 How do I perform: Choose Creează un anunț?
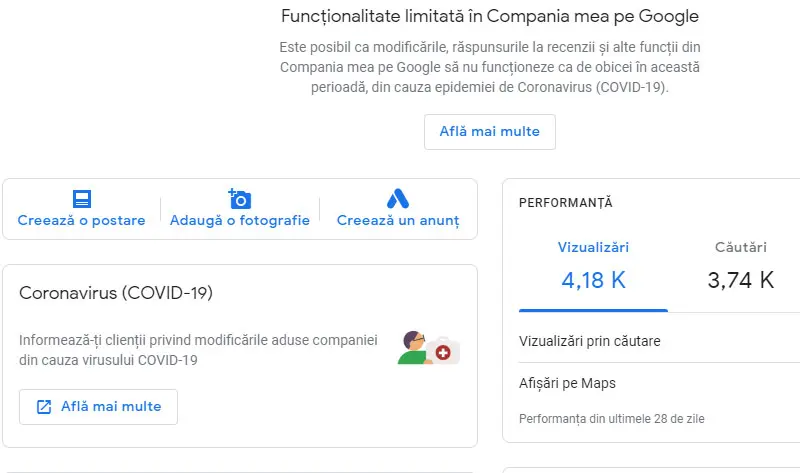398,220
